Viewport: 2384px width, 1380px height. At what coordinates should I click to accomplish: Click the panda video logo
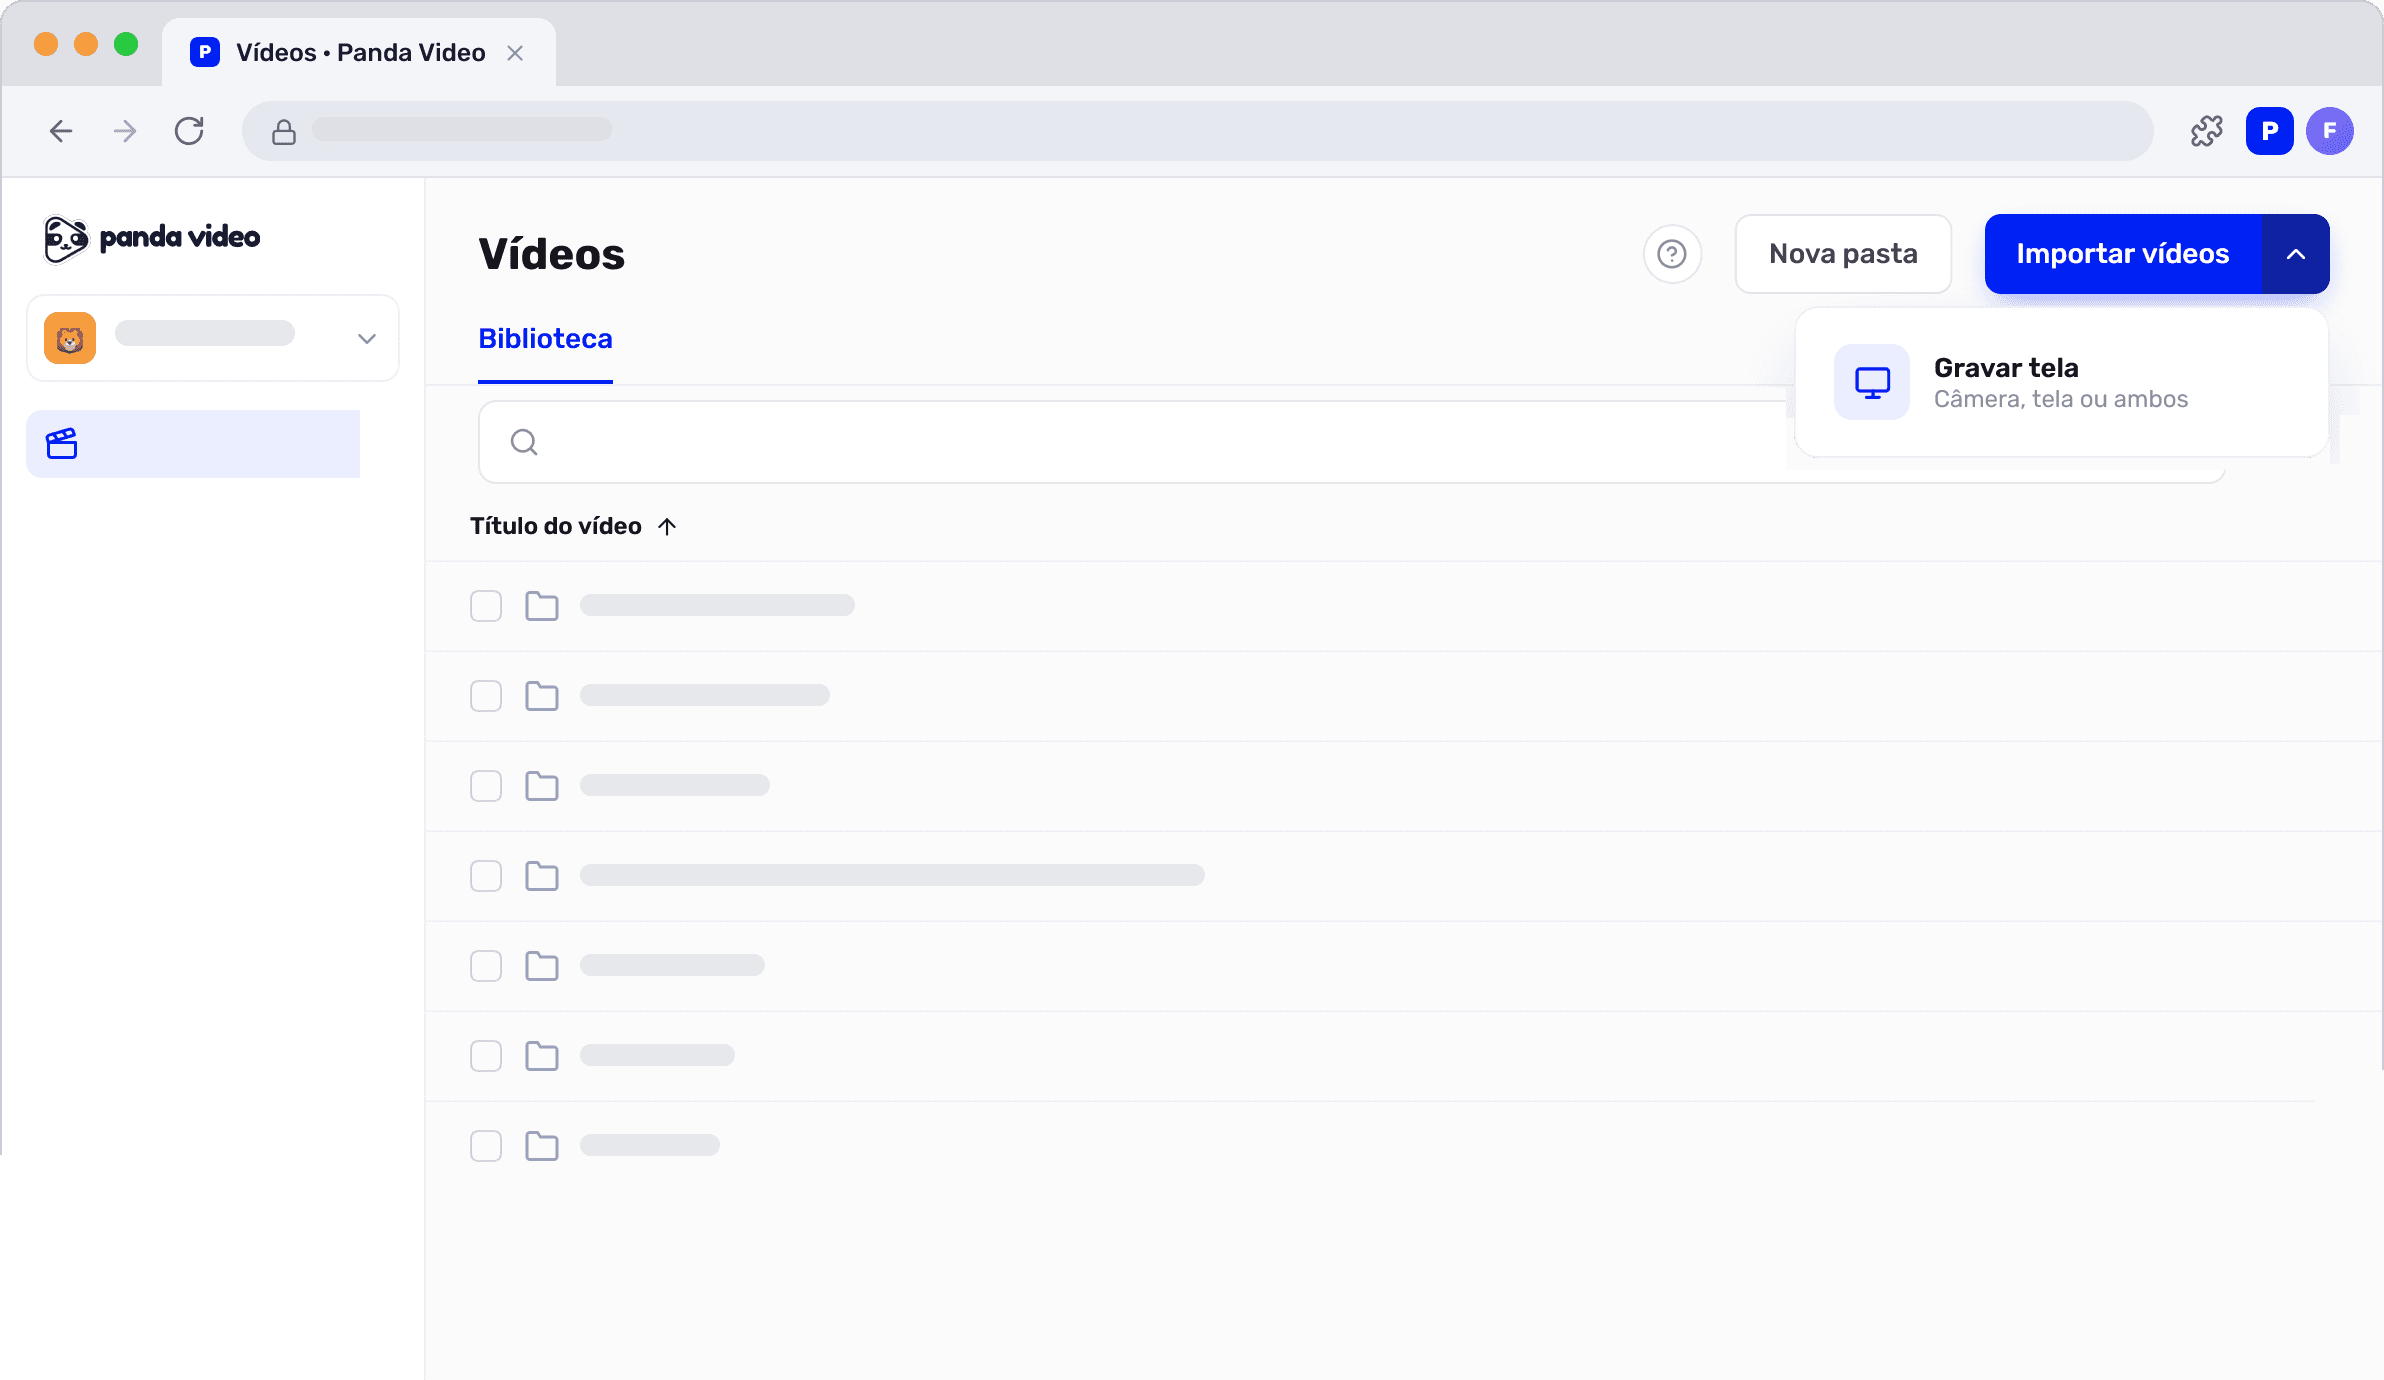[152, 238]
